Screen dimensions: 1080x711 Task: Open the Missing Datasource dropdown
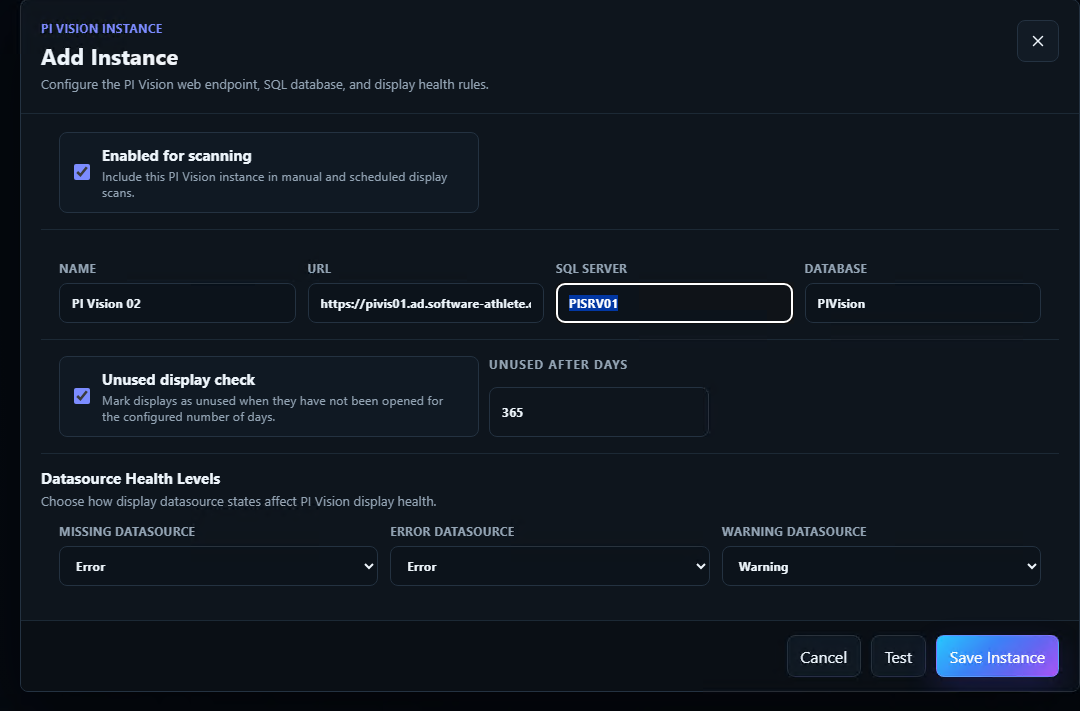(x=218, y=566)
